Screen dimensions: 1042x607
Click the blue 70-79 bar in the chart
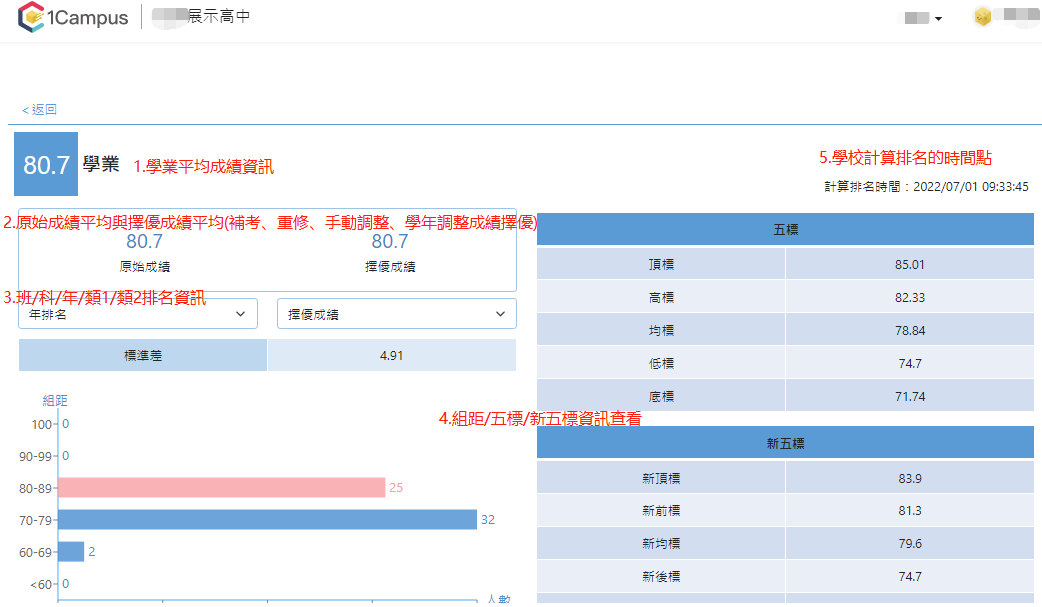[x=267, y=519]
